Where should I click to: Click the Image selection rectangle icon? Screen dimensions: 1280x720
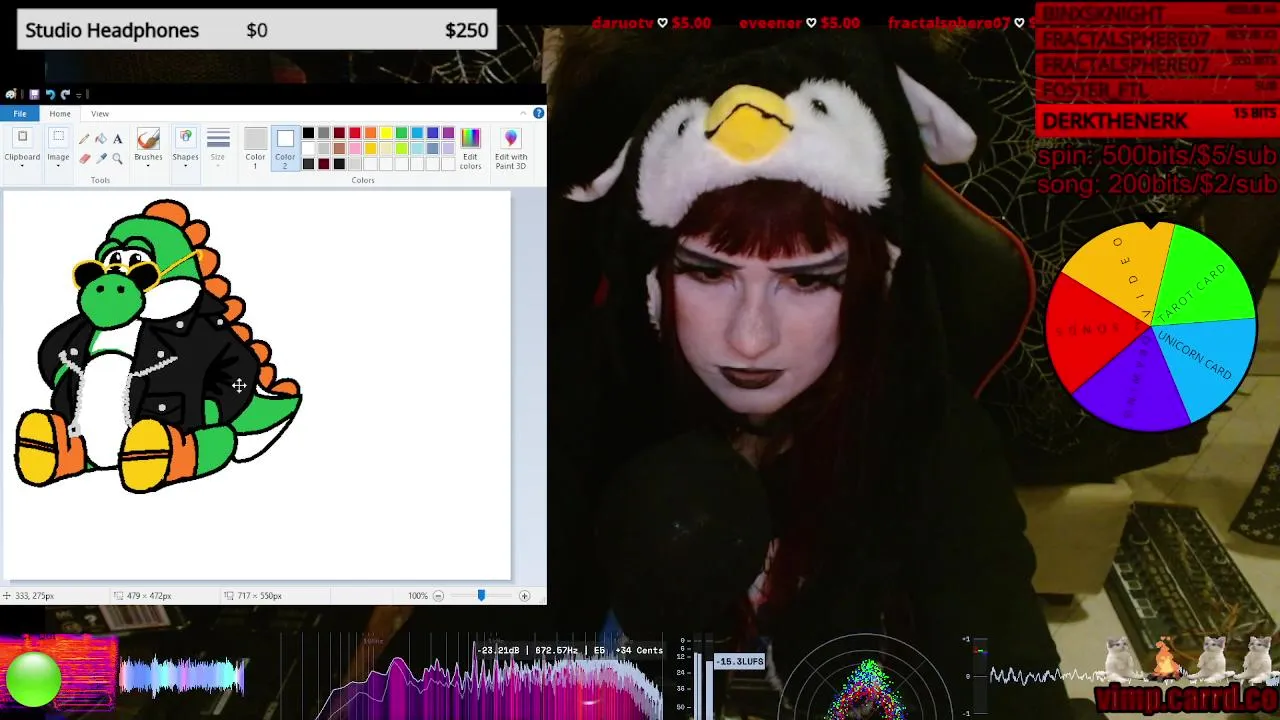(58, 137)
